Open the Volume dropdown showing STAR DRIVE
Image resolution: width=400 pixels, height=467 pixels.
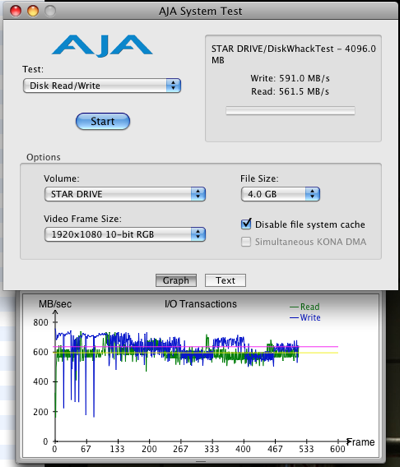pos(125,194)
